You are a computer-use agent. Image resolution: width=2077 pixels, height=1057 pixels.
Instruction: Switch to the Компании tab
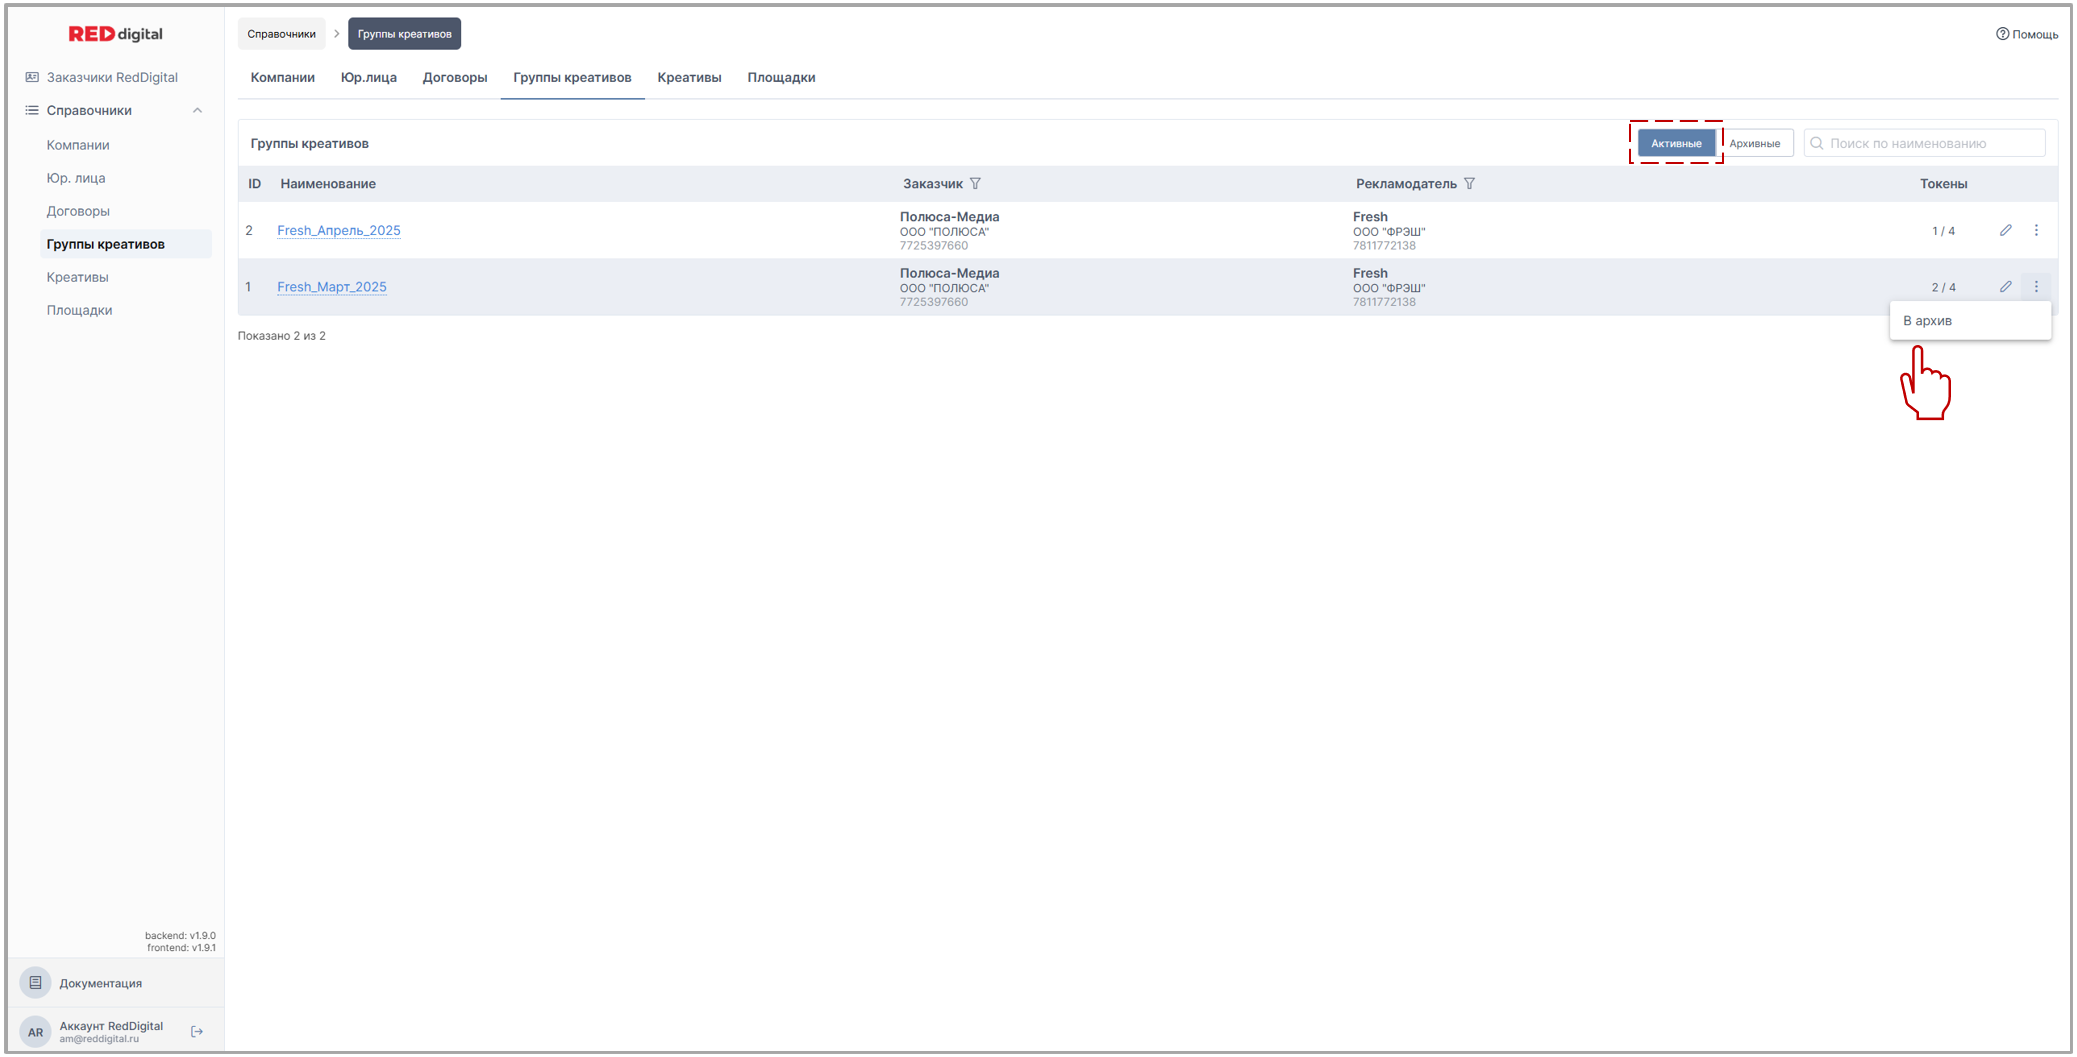(x=283, y=78)
